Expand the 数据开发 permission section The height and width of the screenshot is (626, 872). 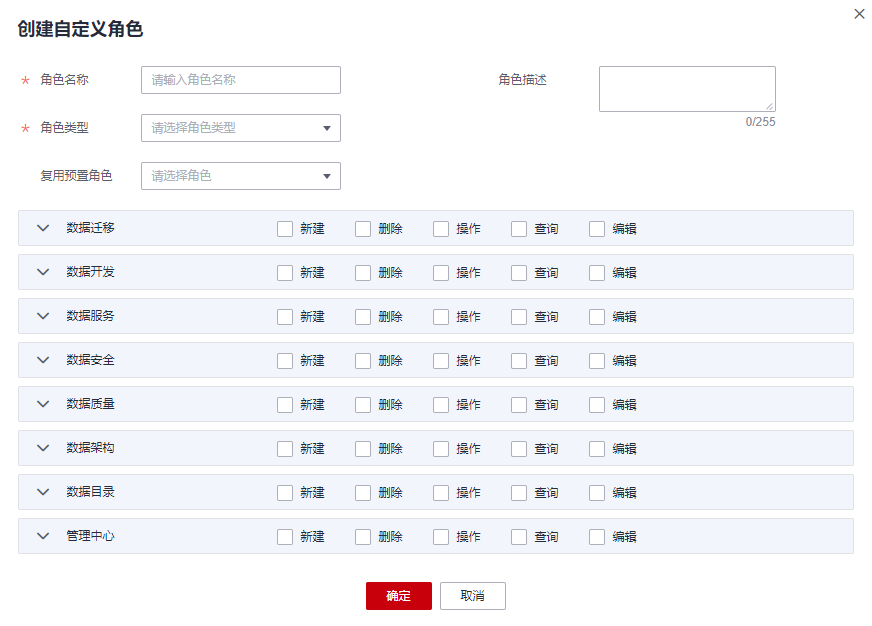43,272
